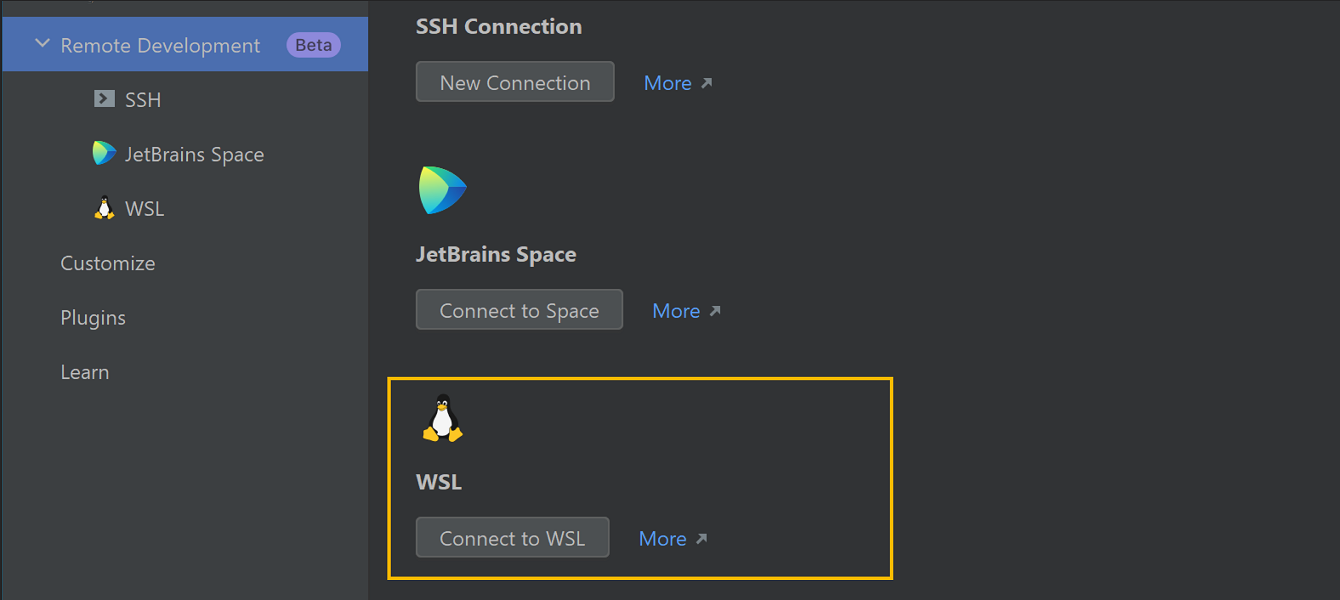This screenshot has width=1340, height=600.
Task: Open the Customize section
Action: [108, 263]
